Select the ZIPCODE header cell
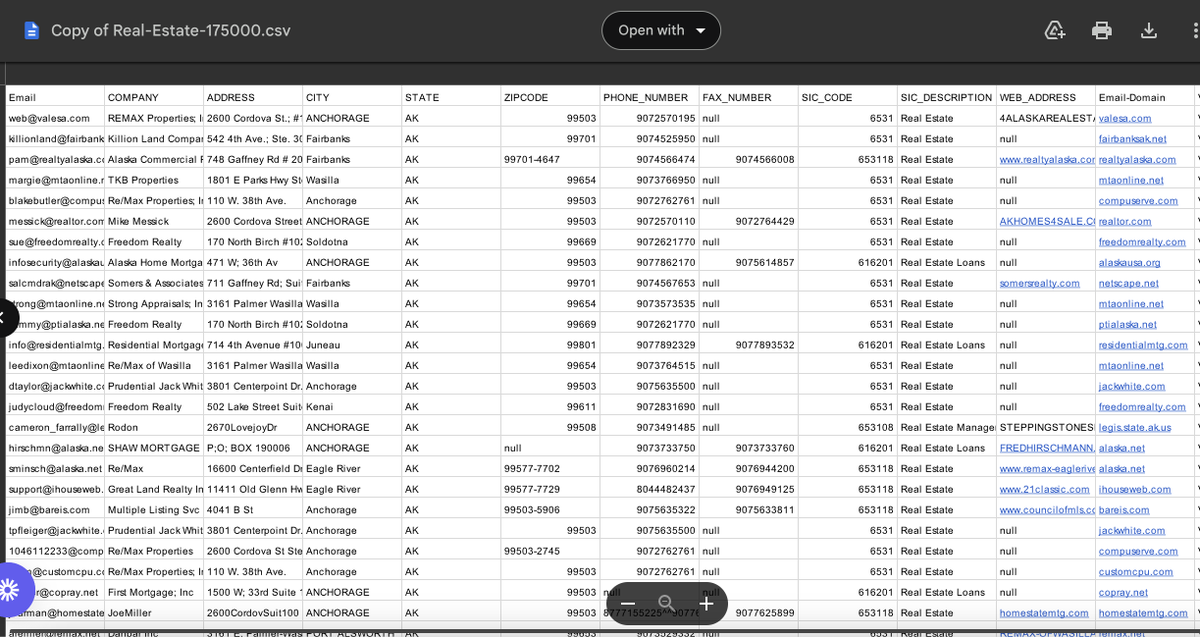The height and width of the screenshot is (637, 1200). [550, 97]
